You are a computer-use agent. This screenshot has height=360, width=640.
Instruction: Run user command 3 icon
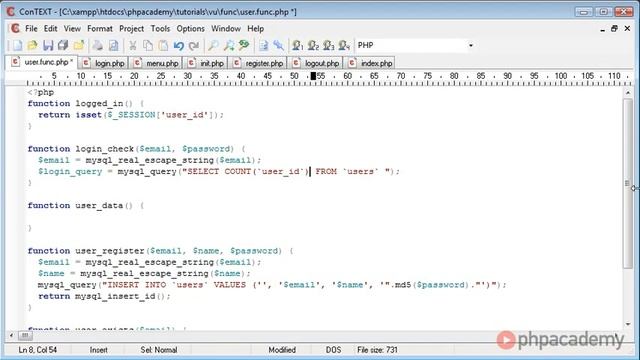click(329, 45)
